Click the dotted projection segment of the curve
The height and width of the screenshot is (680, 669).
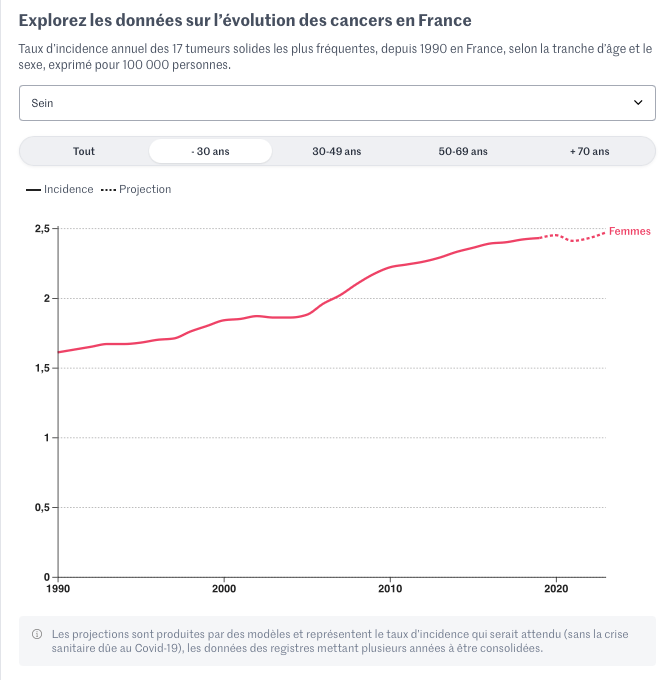click(575, 240)
